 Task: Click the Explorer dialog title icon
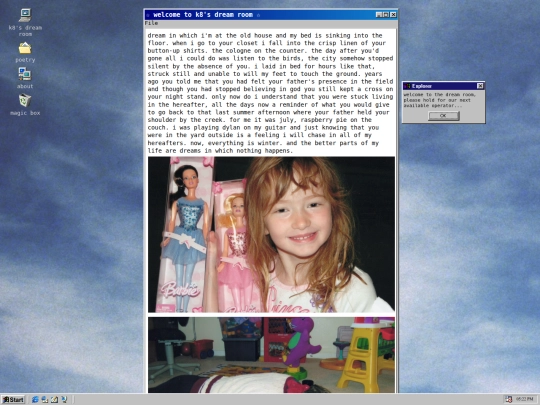[407, 86]
